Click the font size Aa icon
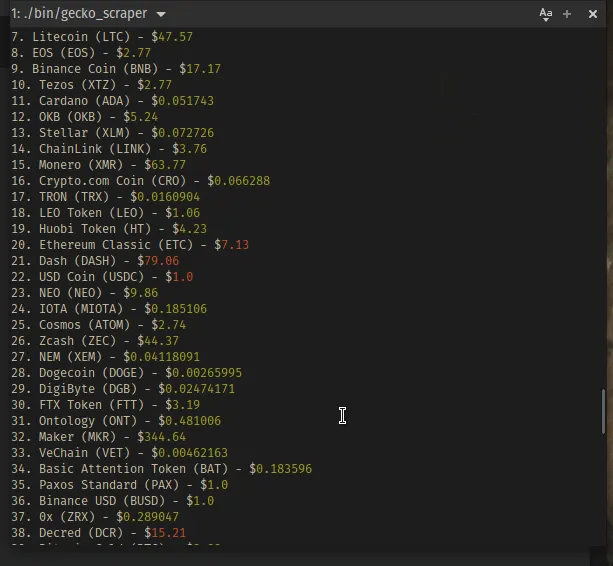This screenshot has width=613, height=566. [546, 14]
